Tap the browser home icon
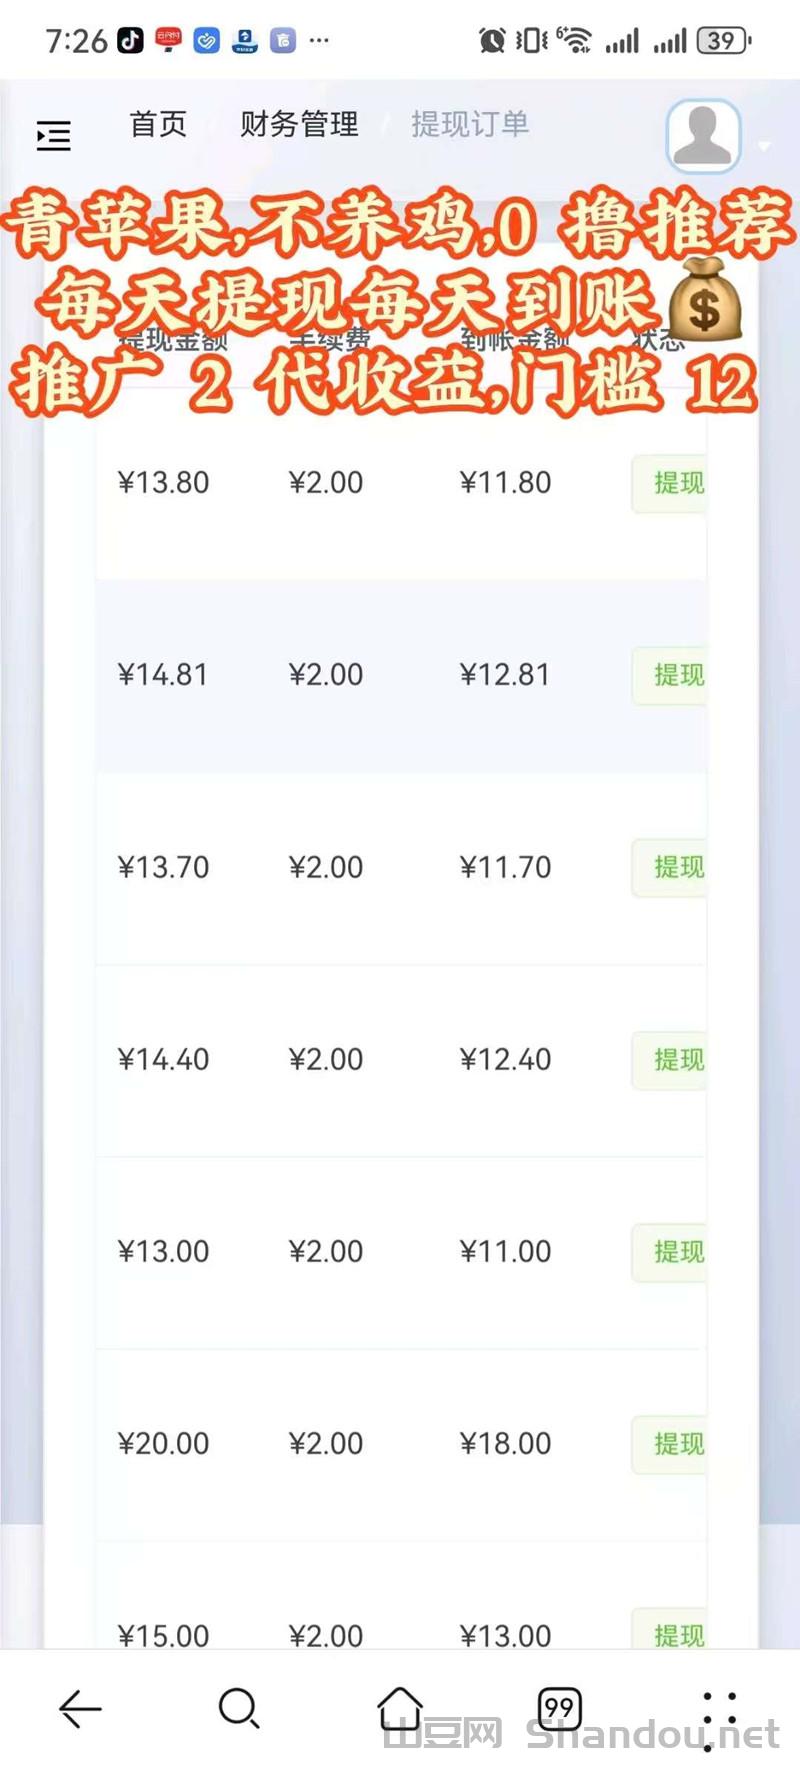 pos(399,1708)
